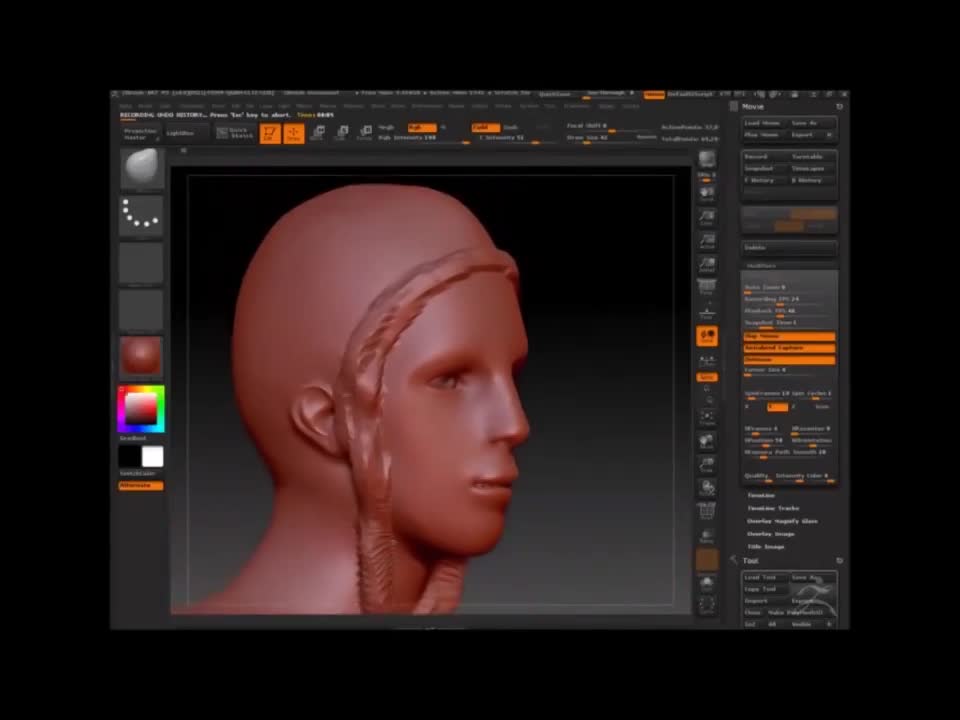Toggle Skip Menus in the Movie modifiers

click(x=788, y=335)
